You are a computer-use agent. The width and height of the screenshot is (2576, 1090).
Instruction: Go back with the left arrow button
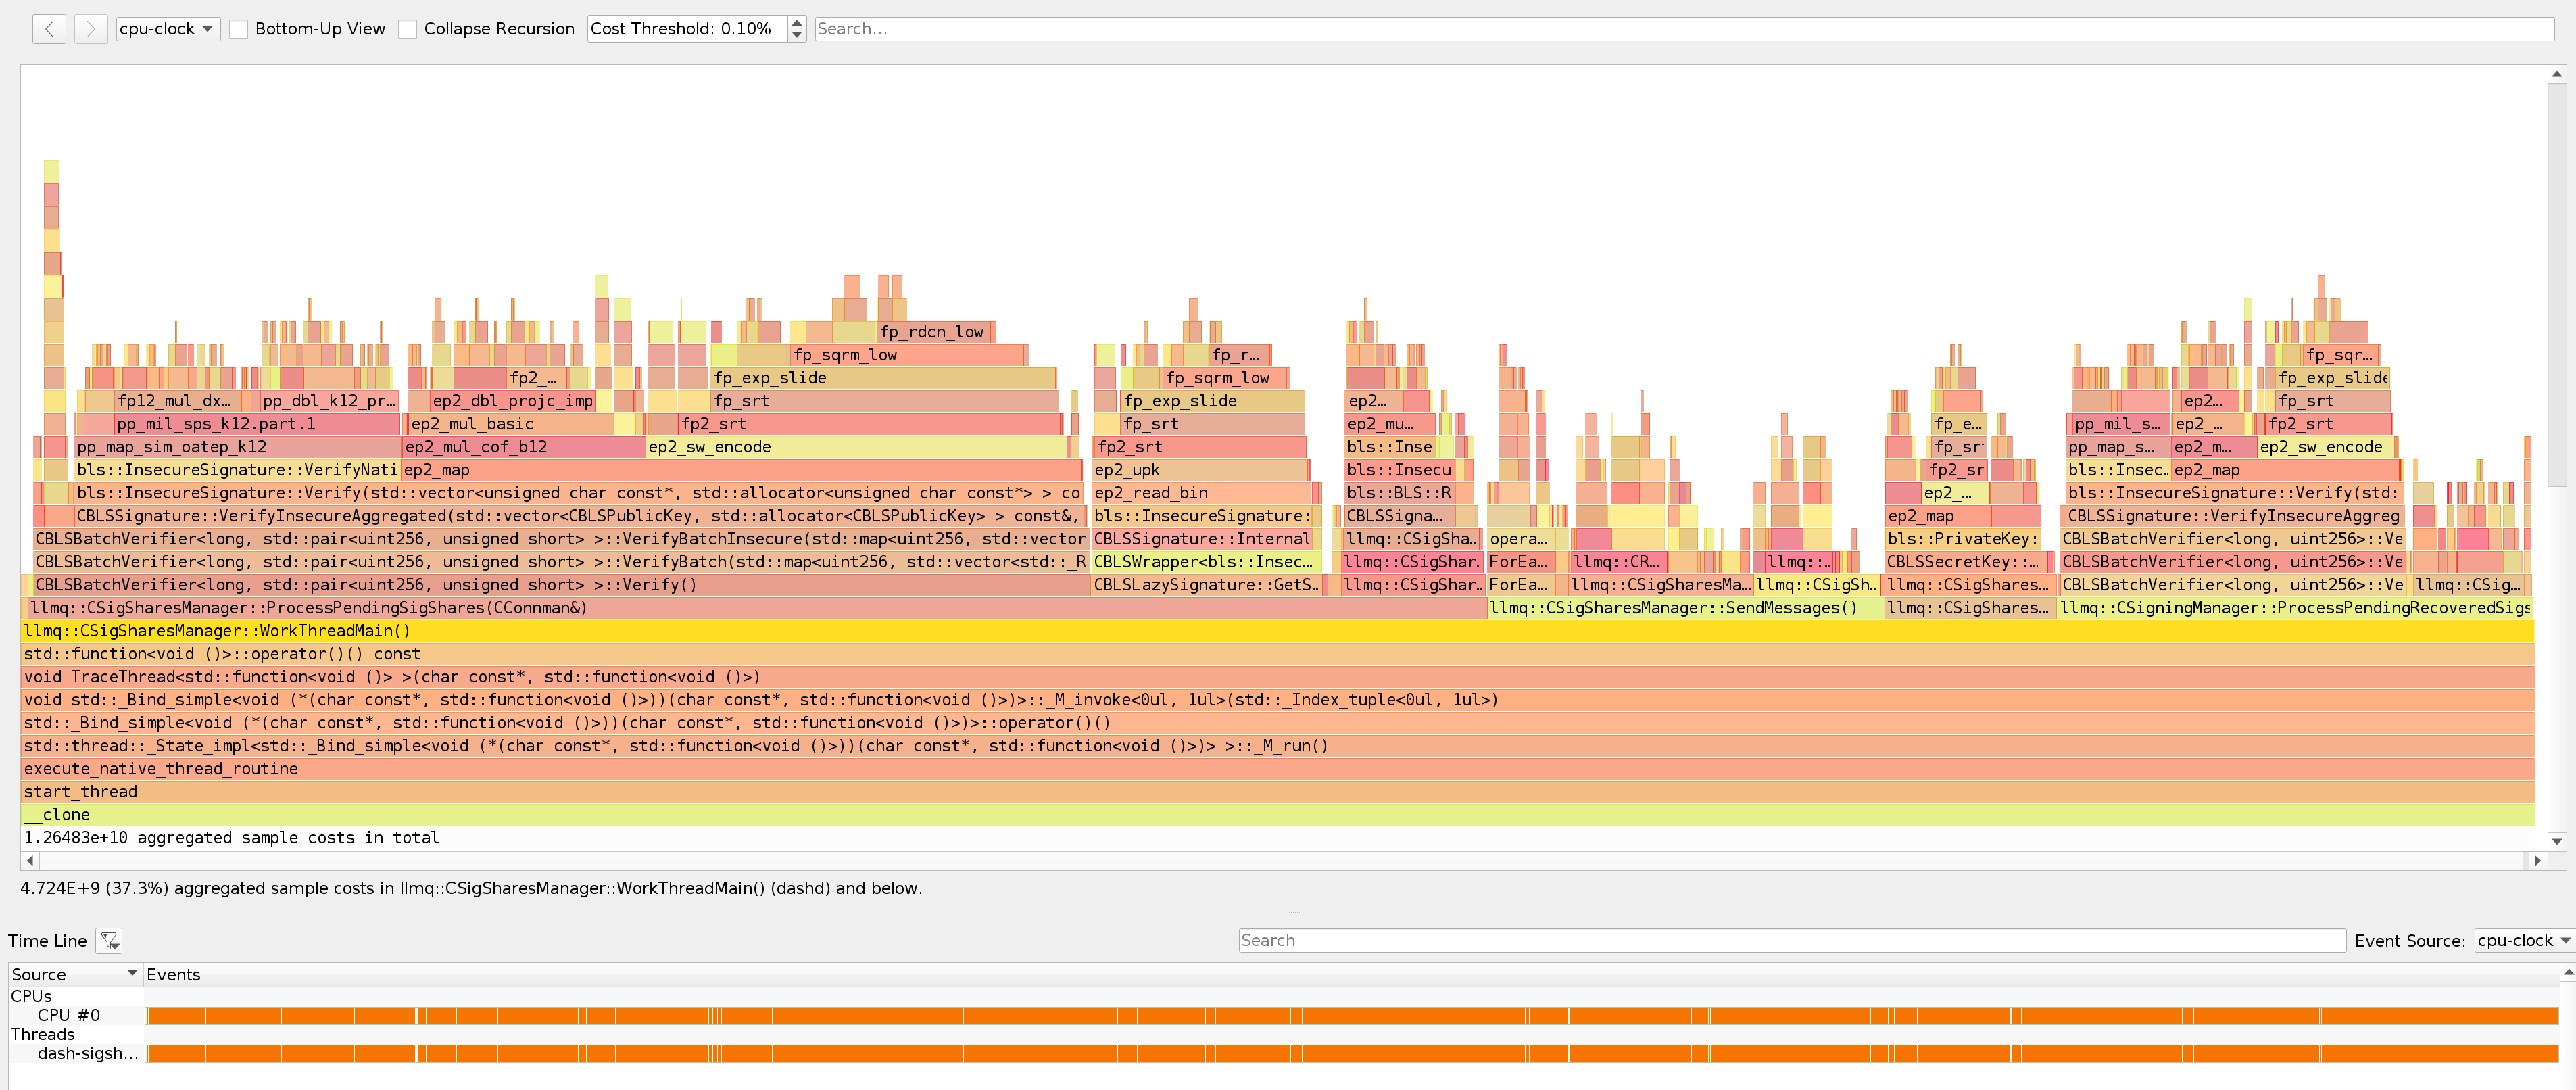(x=49, y=29)
